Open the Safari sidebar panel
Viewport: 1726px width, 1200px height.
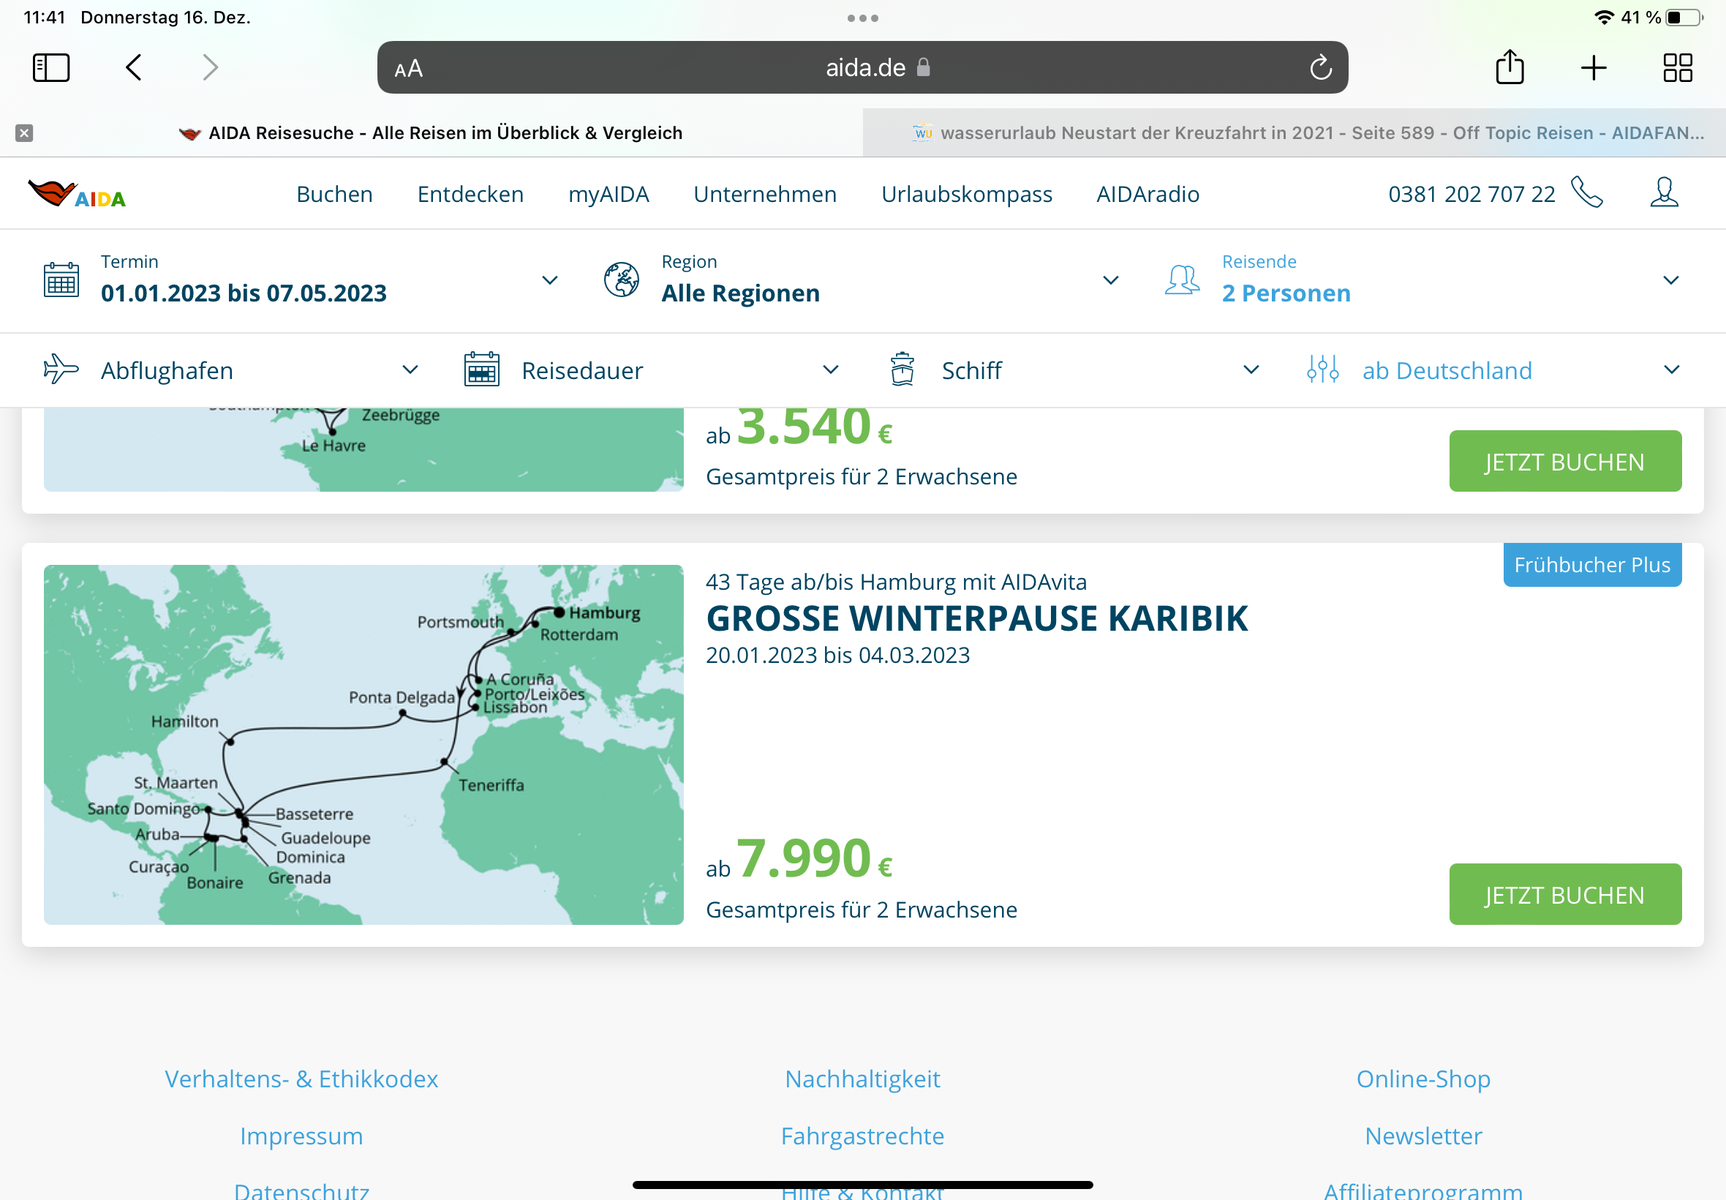click(x=51, y=68)
